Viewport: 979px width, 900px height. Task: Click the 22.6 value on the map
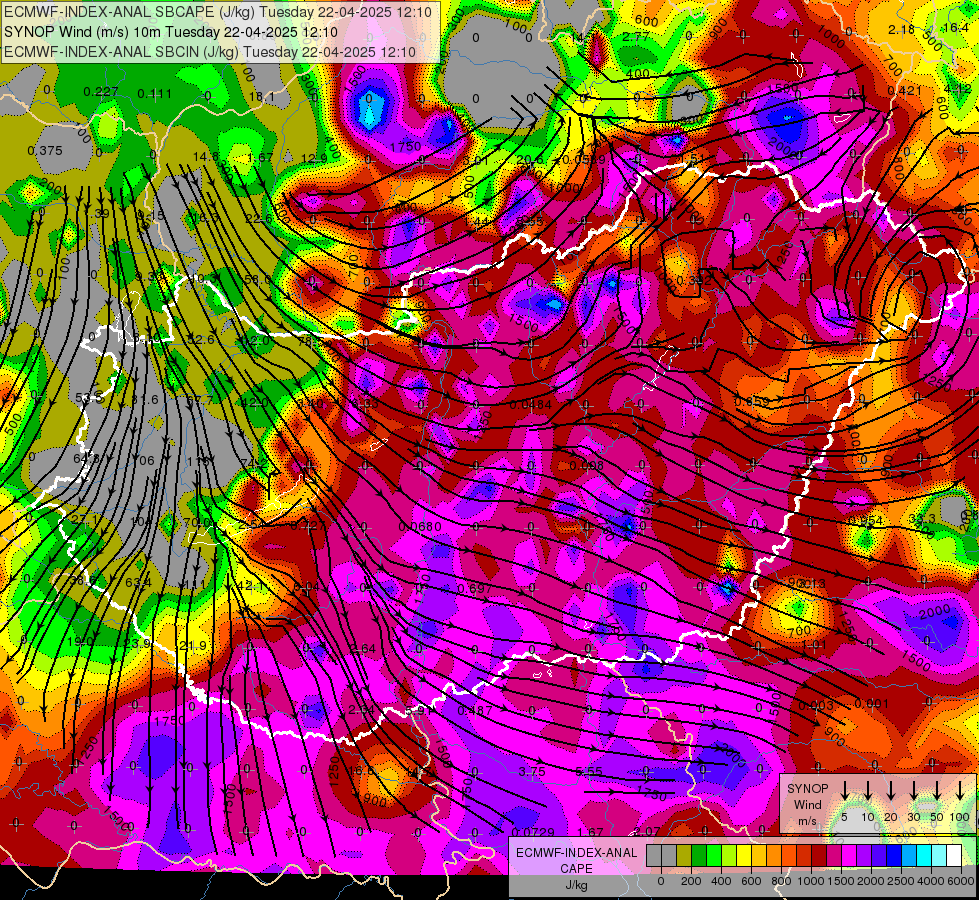[x=258, y=219]
